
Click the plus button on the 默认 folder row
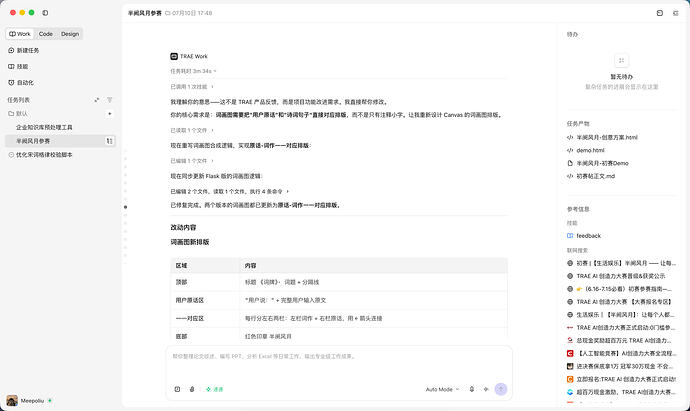click(110, 114)
